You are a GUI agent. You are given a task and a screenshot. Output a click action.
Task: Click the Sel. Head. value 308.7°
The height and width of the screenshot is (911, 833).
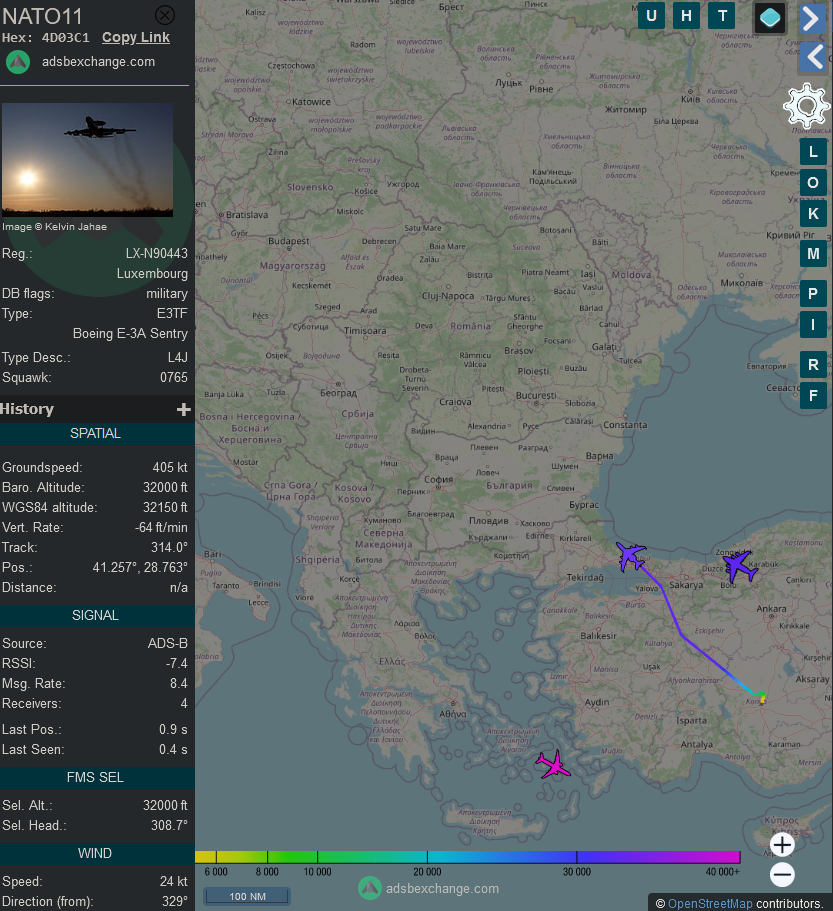pos(170,826)
